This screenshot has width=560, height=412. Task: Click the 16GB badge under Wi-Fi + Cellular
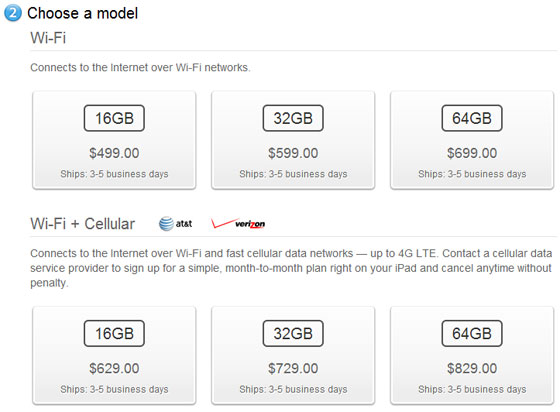tap(114, 333)
